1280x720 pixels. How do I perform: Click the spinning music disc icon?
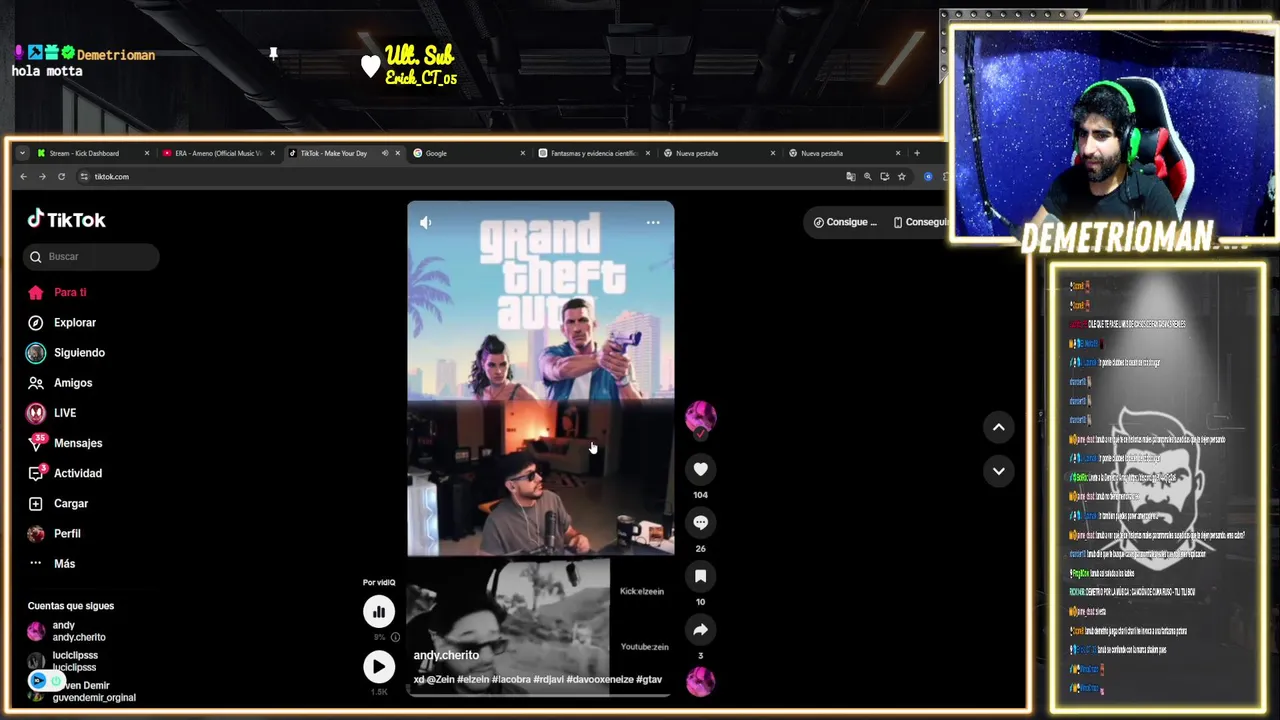click(x=700, y=682)
